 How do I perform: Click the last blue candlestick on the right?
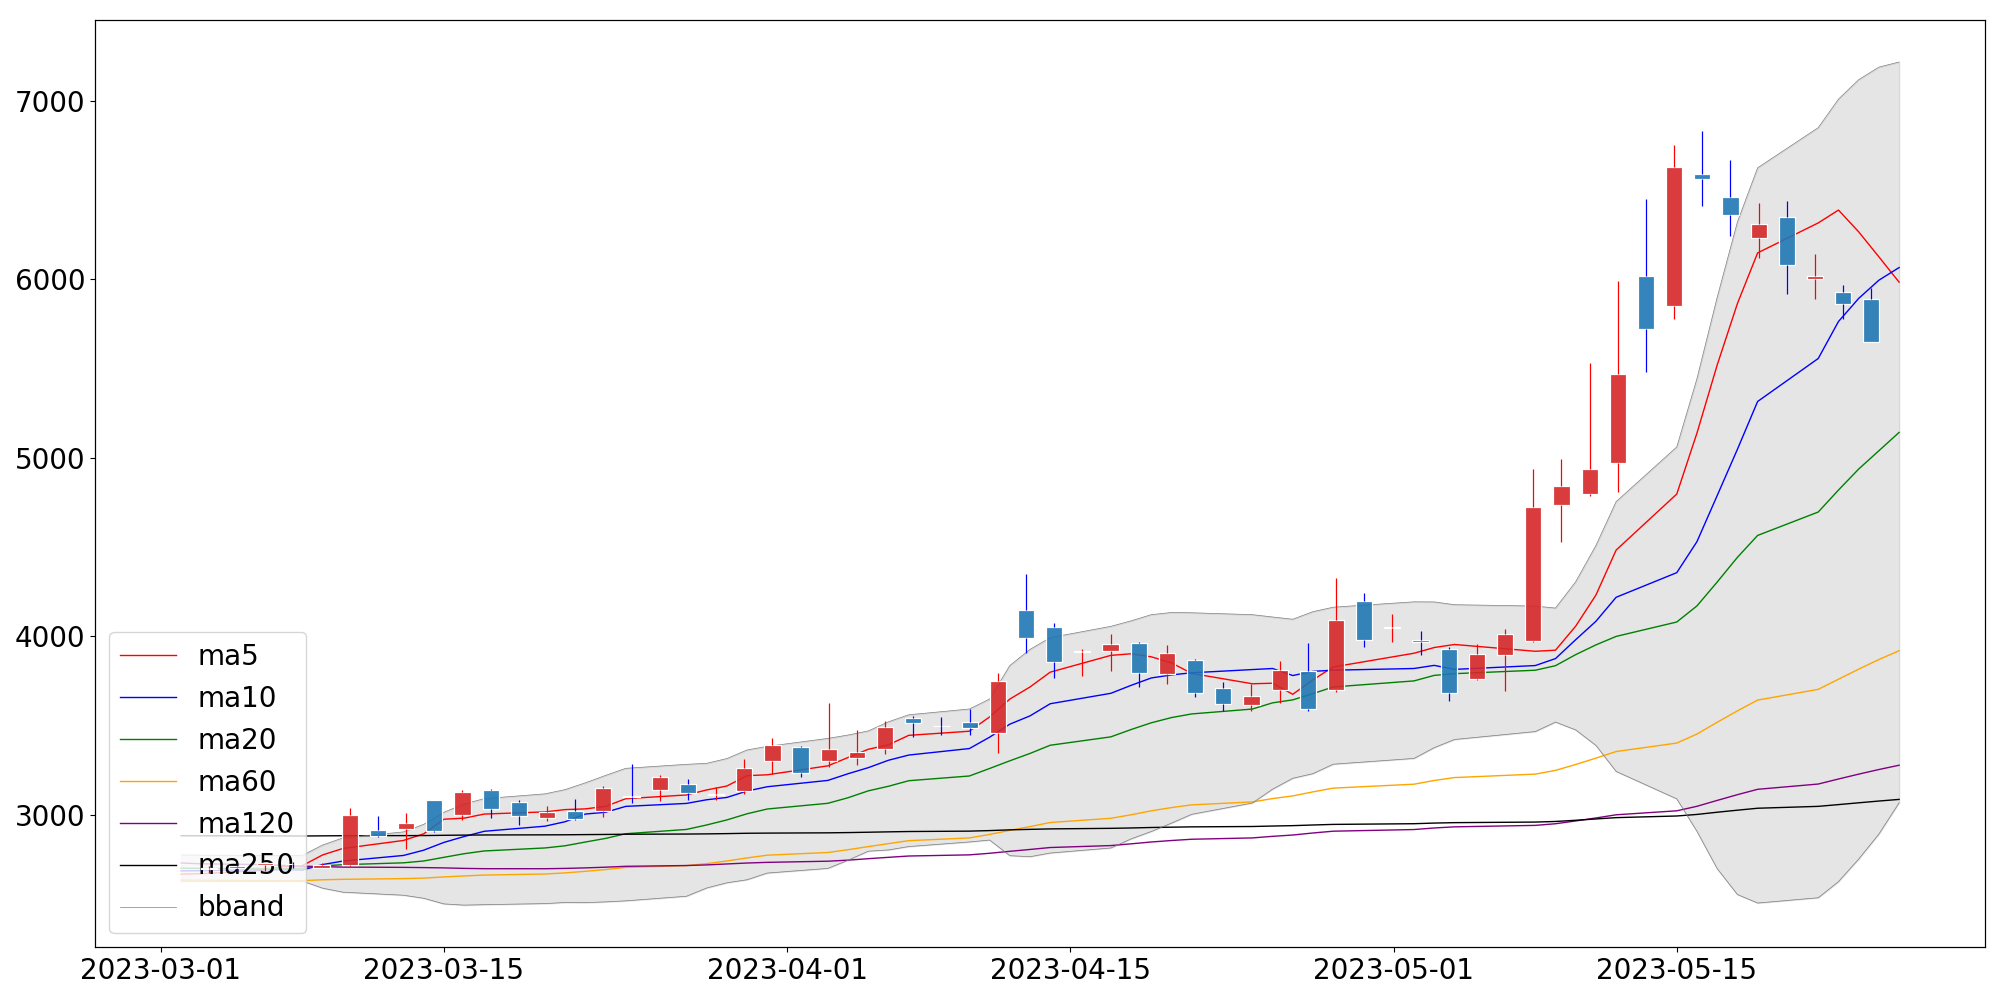tap(1871, 321)
